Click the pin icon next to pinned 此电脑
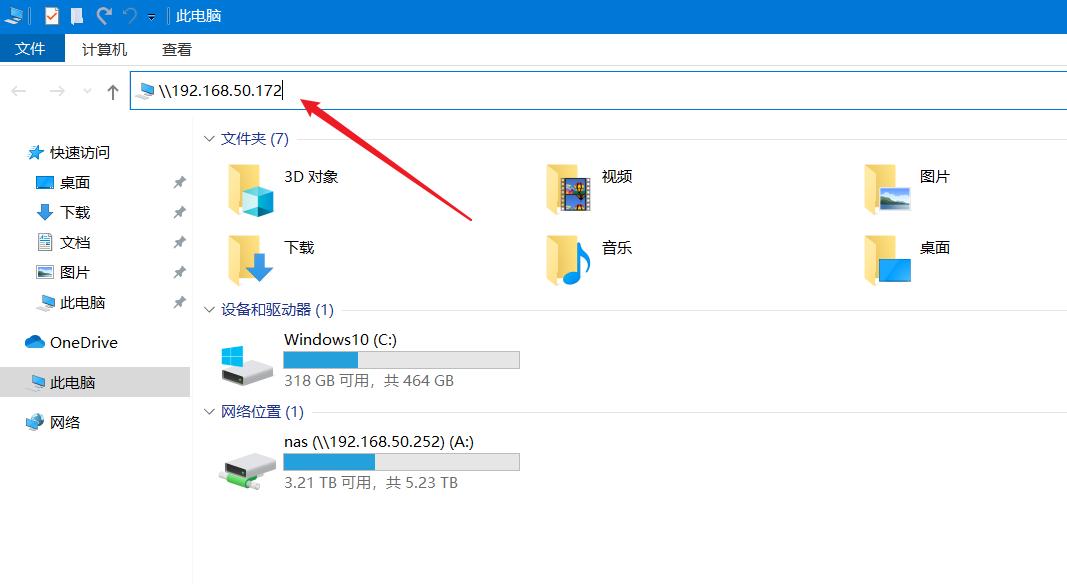Viewport: 1067px width, 584px height. [179, 302]
